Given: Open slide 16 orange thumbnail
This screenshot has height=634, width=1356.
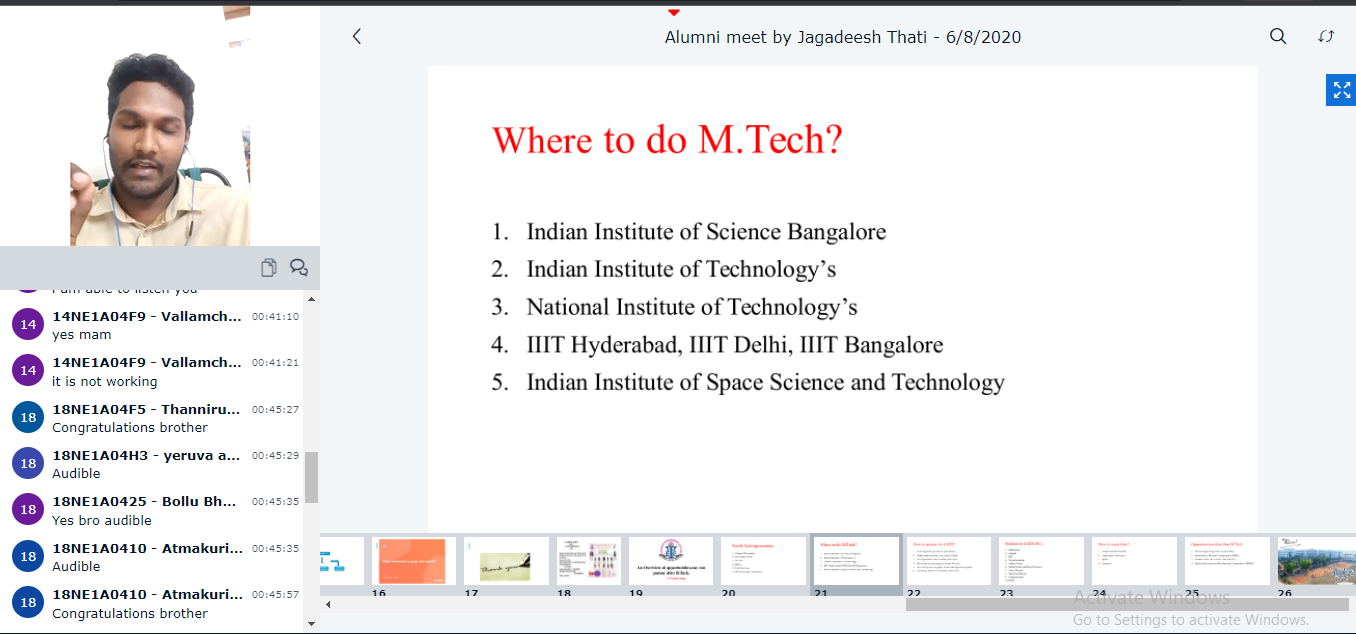Looking at the screenshot, I should tap(414, 561).
